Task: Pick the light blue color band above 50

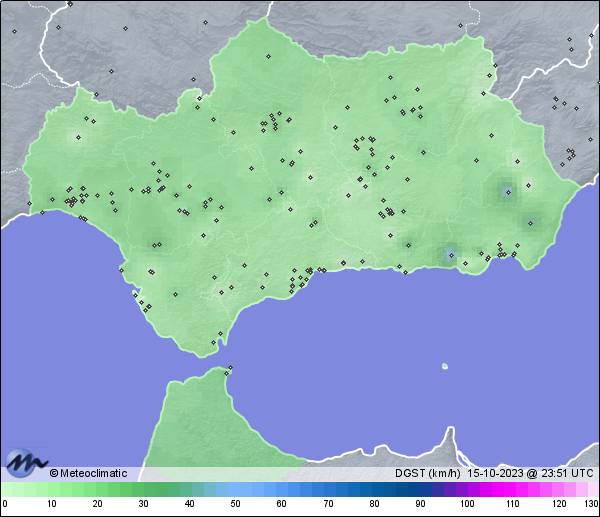Action: 234,489
